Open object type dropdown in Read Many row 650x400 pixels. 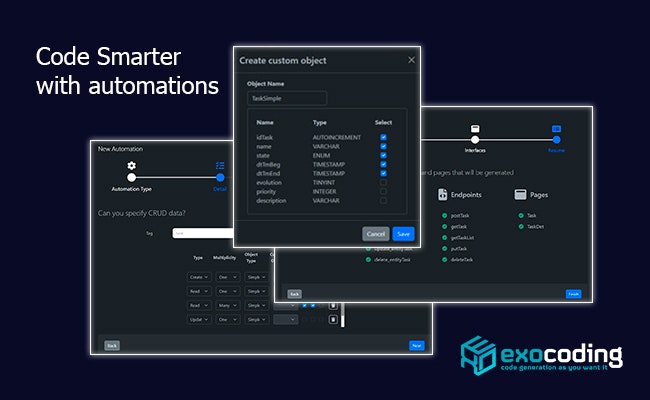pyautogui.click(x=256, y=305)
